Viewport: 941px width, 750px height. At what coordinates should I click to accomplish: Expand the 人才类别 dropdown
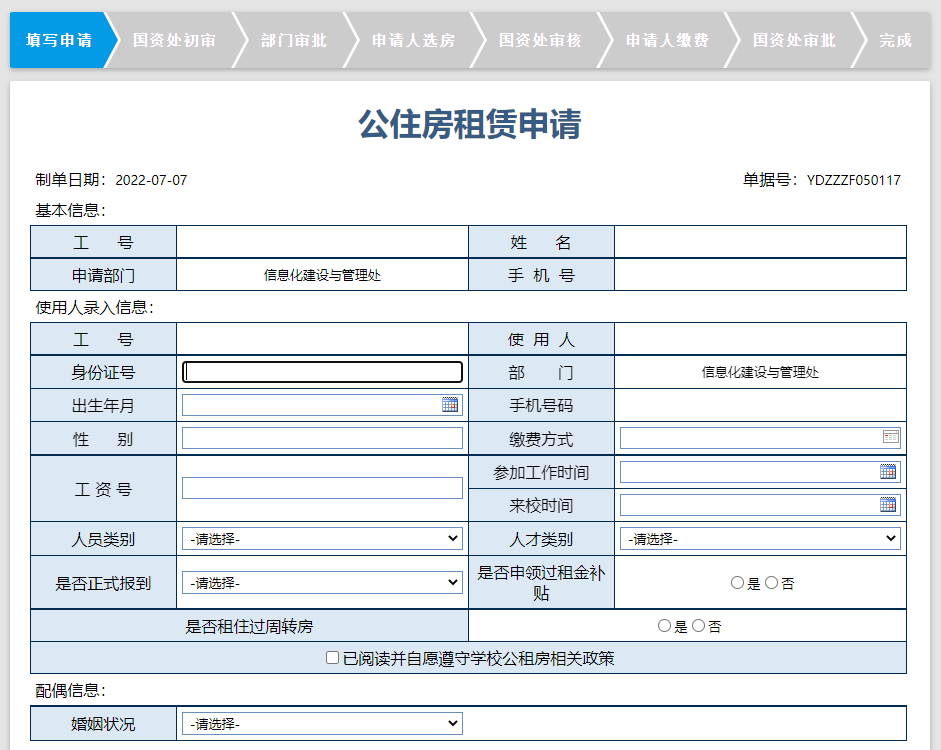tap(760, 539)
